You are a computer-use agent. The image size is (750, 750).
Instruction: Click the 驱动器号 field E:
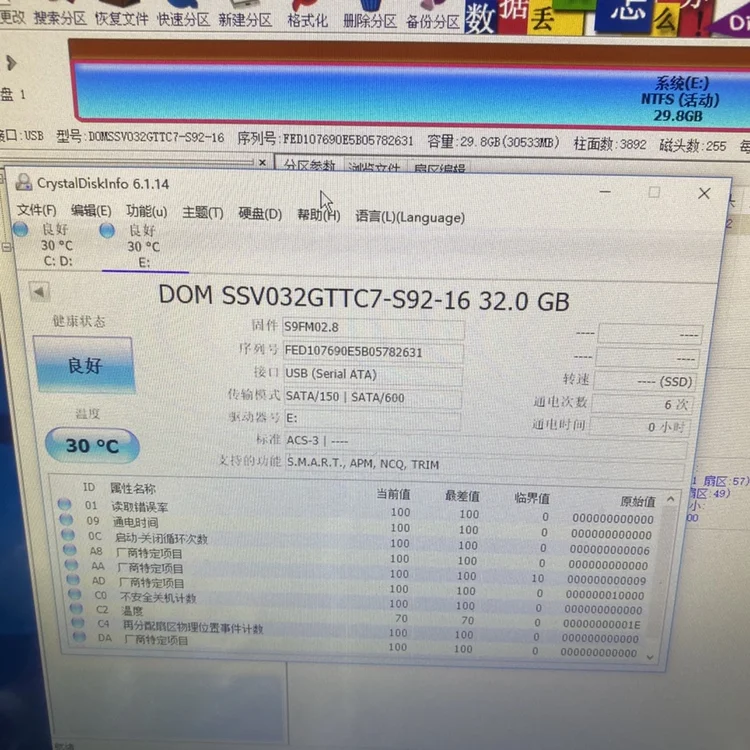[x=373, y=419]
